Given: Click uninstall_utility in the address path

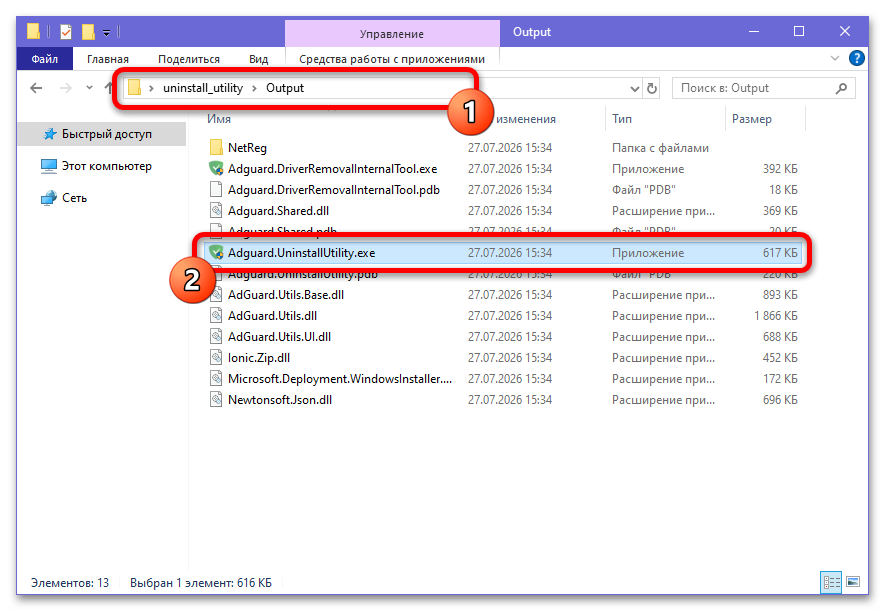Looking at the screenshot, I should 203,88.
